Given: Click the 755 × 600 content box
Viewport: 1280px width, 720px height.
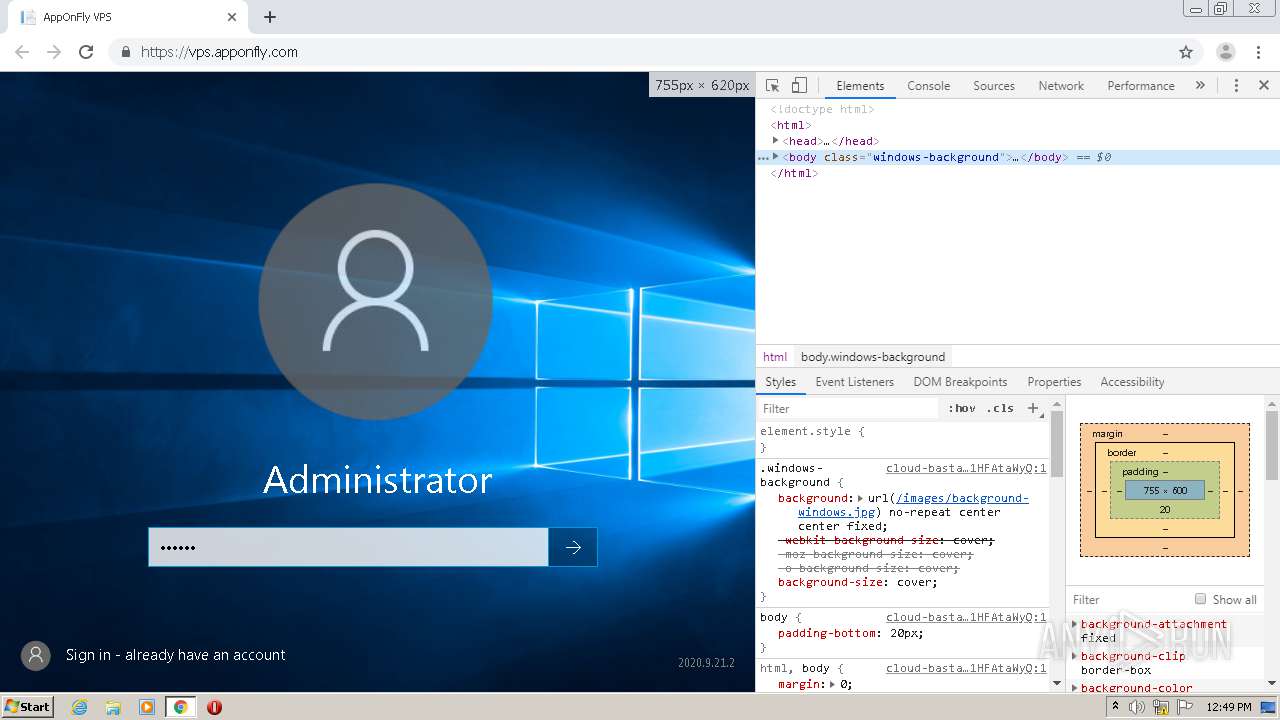Looking at the screenshot, I should pyautogui.click(x=1165, y=491).
